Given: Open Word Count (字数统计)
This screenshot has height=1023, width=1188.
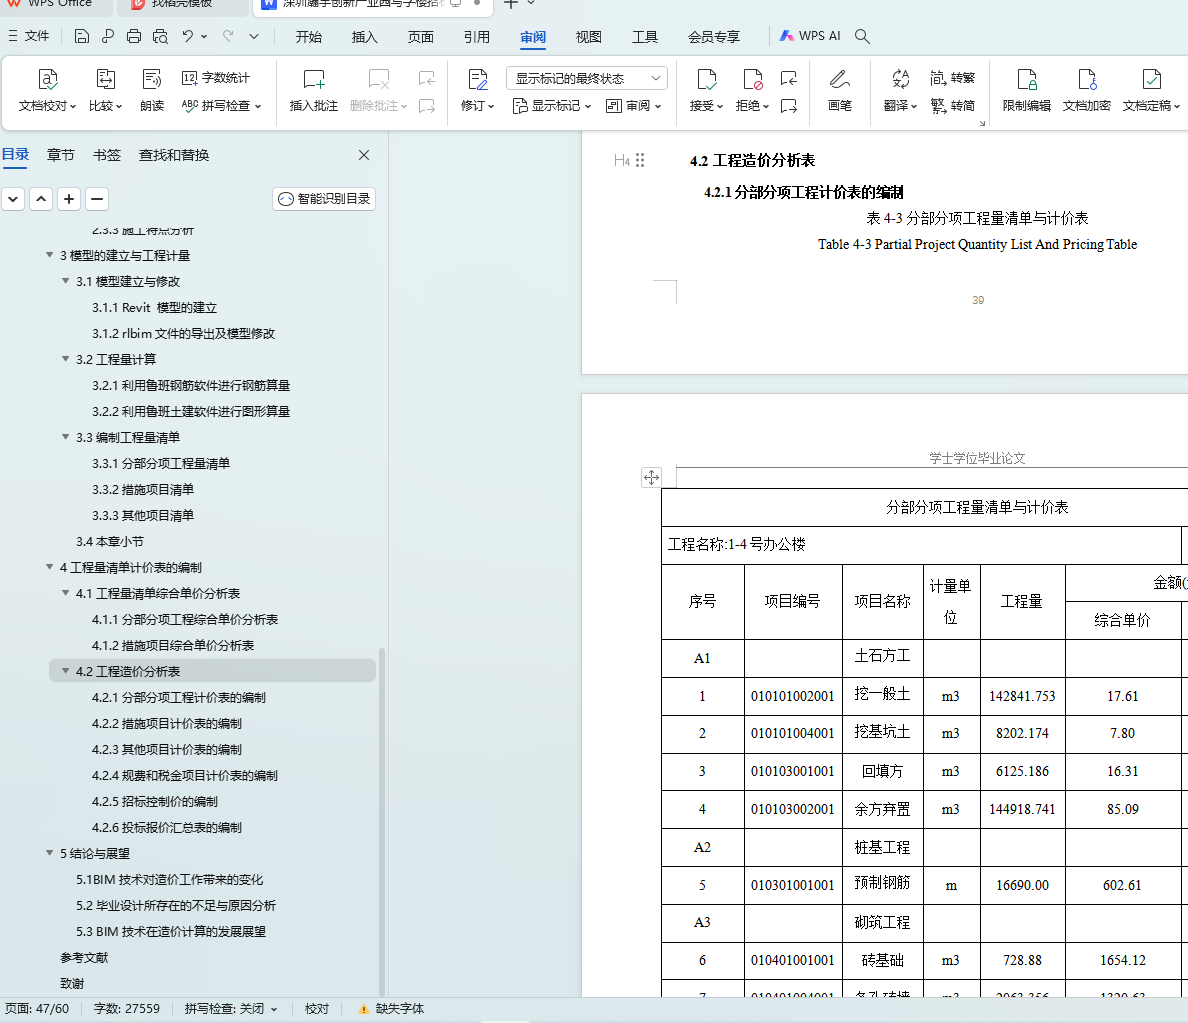Looking at the screenshot, I should coord(216,78).
